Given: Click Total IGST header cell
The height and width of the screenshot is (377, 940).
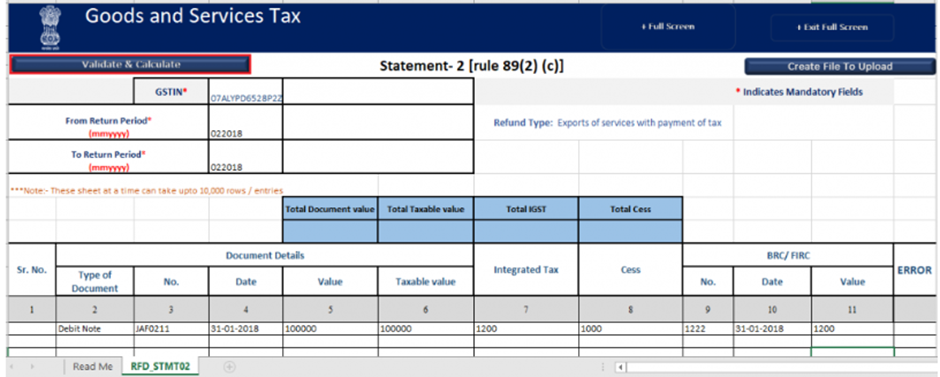Looking at the screenshot, I should pyautogui.click(x=526, y=209).
